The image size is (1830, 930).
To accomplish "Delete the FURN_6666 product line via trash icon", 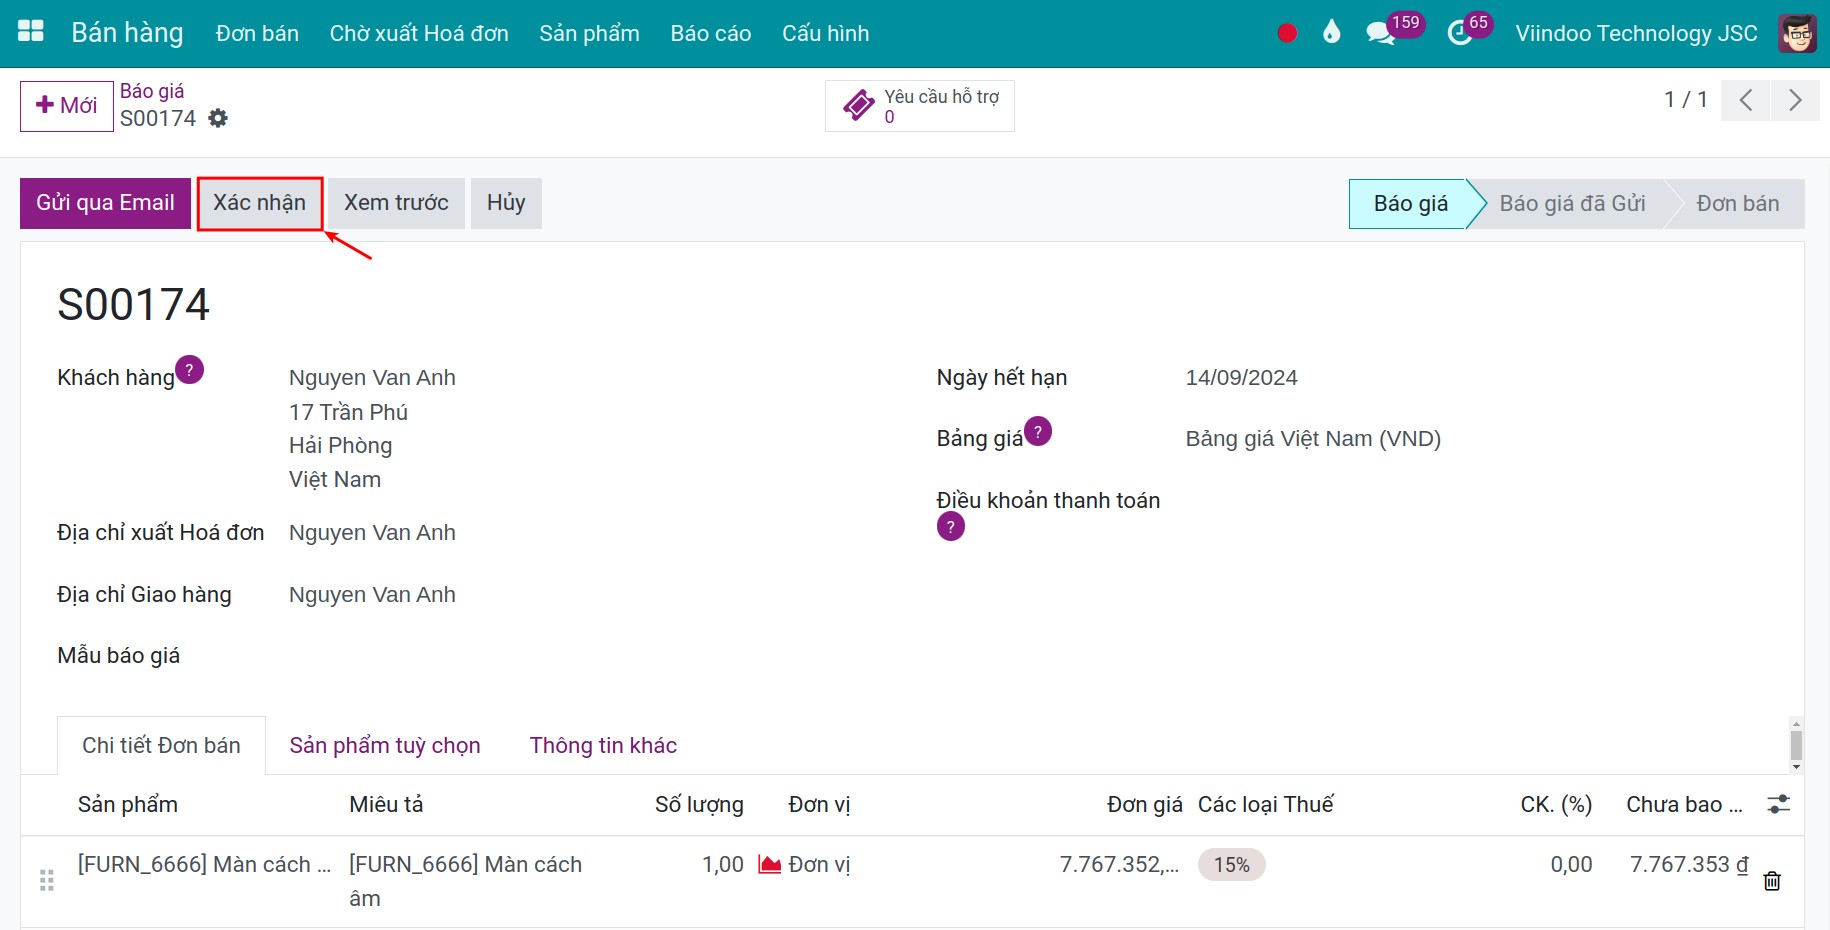I will [x=1772, y=881].
